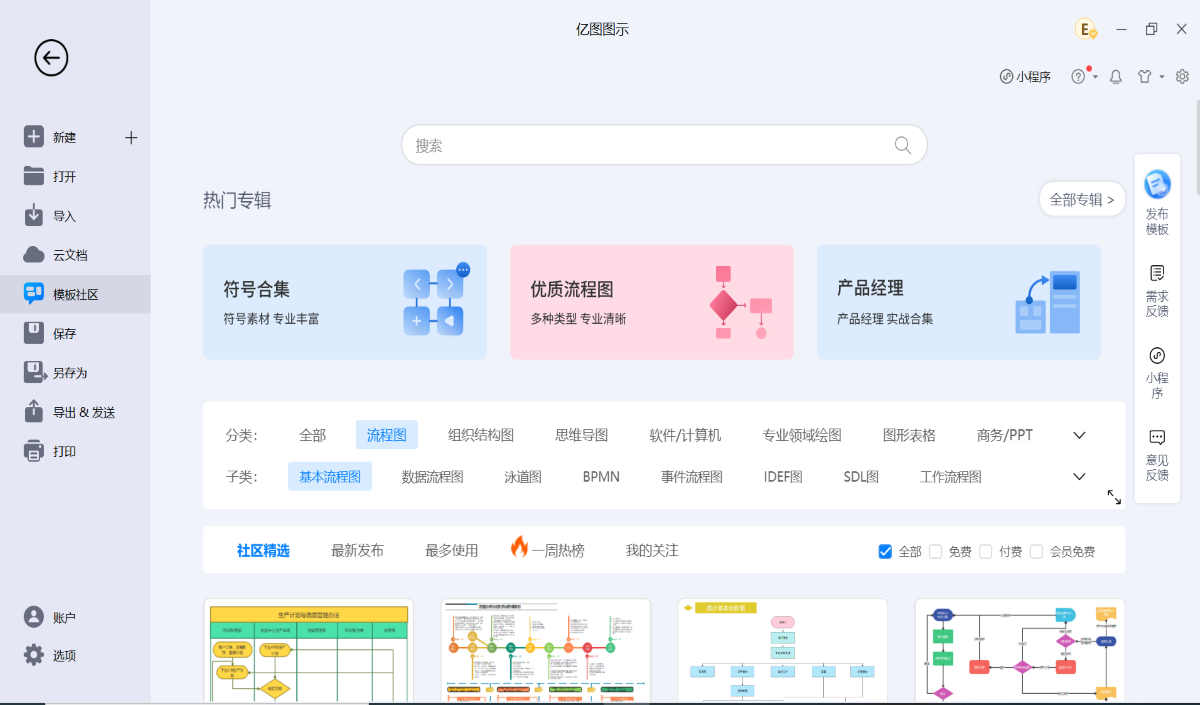Choose the 商务/PPT category
This screenshot has height=705, width=1200.
coord(1005,435)
